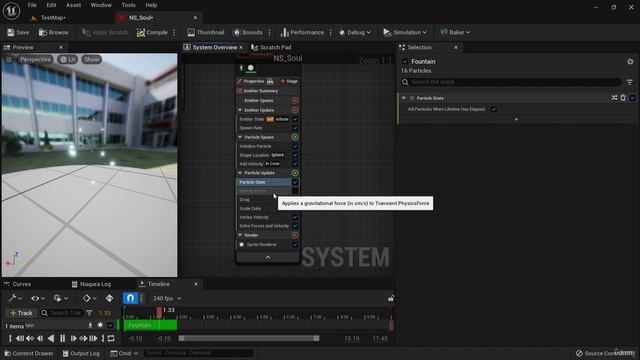Collapse the Particle State section in Selection
Viewport: 640px width, 360px height.
[x=404, y=98]
